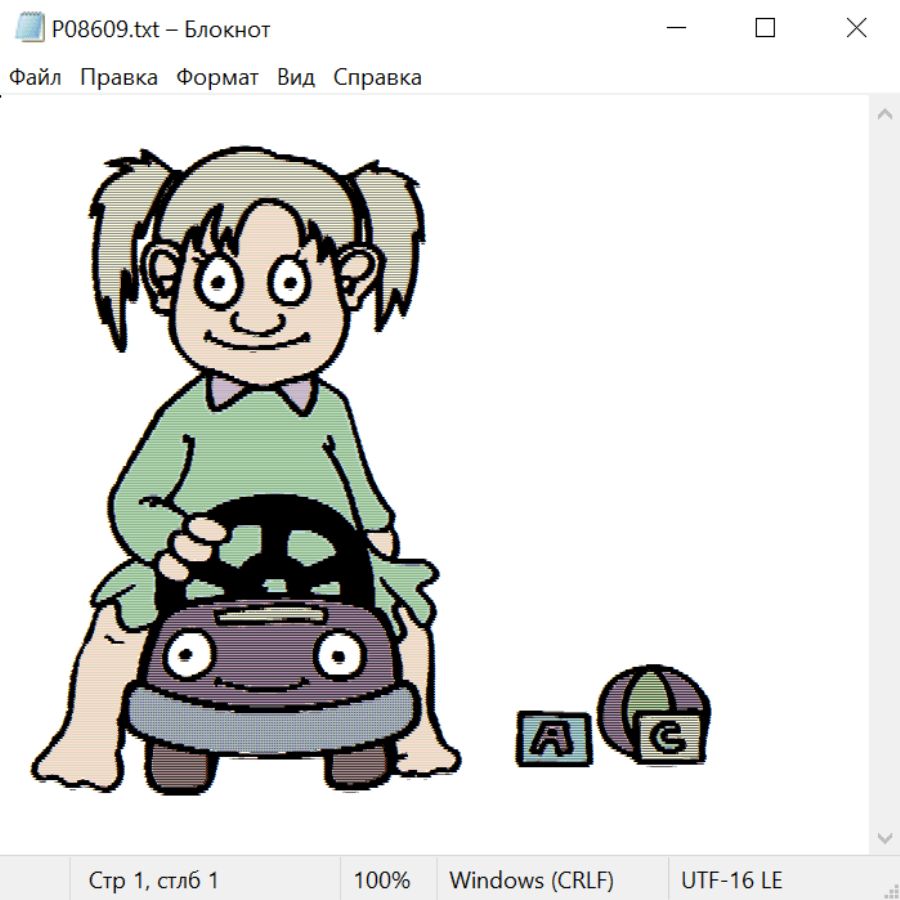The image size is (900, 900).
Task: Open the Правка menu
Action: 119,78
